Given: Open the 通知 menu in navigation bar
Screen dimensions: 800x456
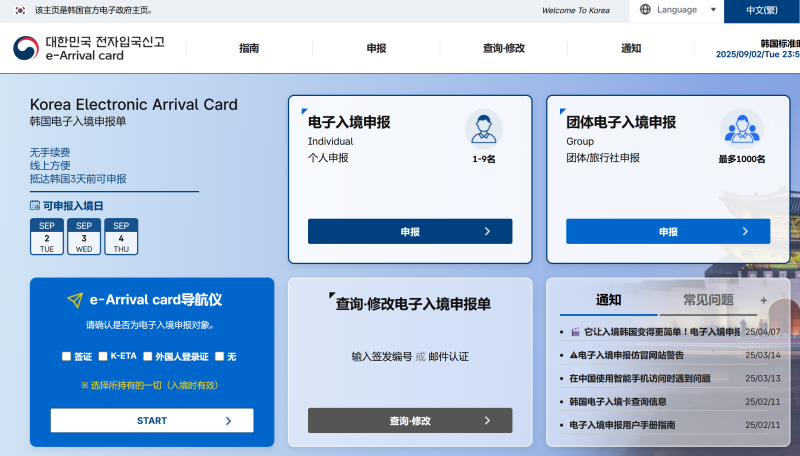Looking at the screenshot, I should (x=631, y=48).
